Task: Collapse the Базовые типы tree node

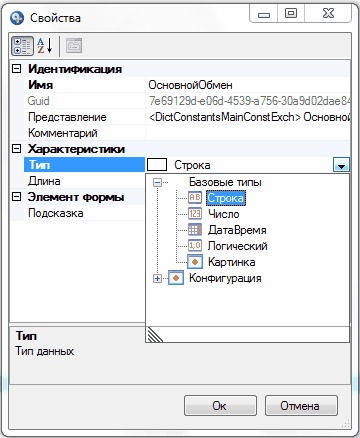Action: pyautogui.click(x=157, y=182)
